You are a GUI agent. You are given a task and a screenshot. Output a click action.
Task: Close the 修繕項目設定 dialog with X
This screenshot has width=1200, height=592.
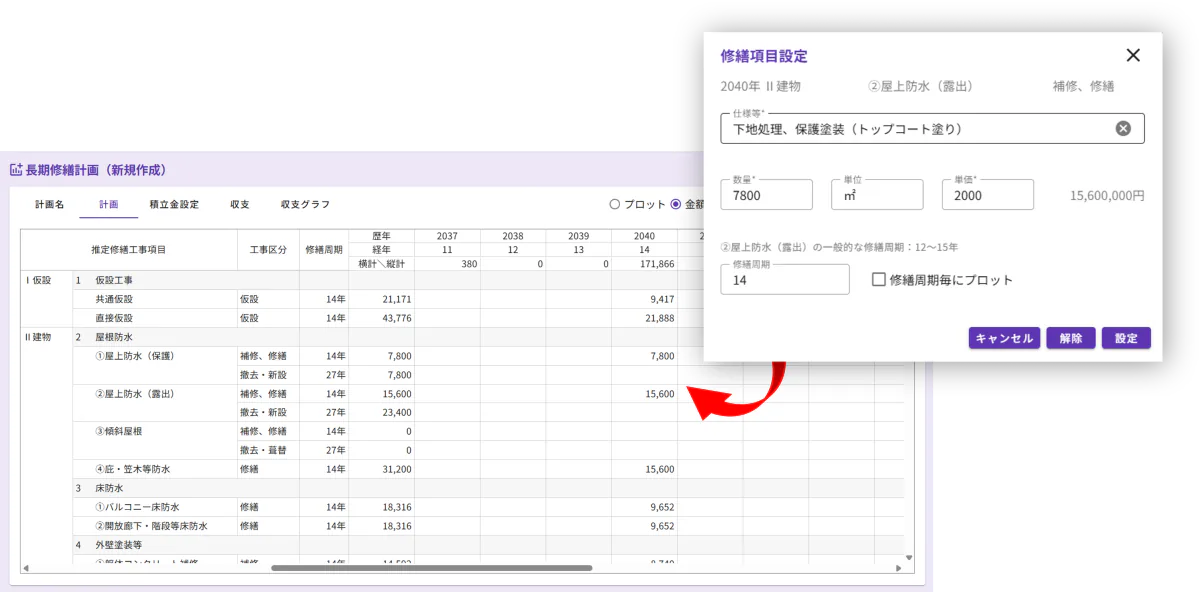(1133, 56)
